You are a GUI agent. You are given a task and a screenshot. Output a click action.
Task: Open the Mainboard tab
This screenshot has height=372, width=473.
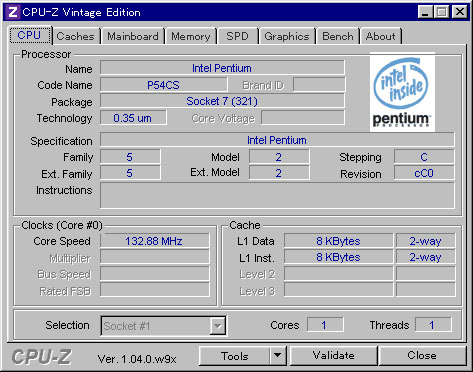[133, 36]
